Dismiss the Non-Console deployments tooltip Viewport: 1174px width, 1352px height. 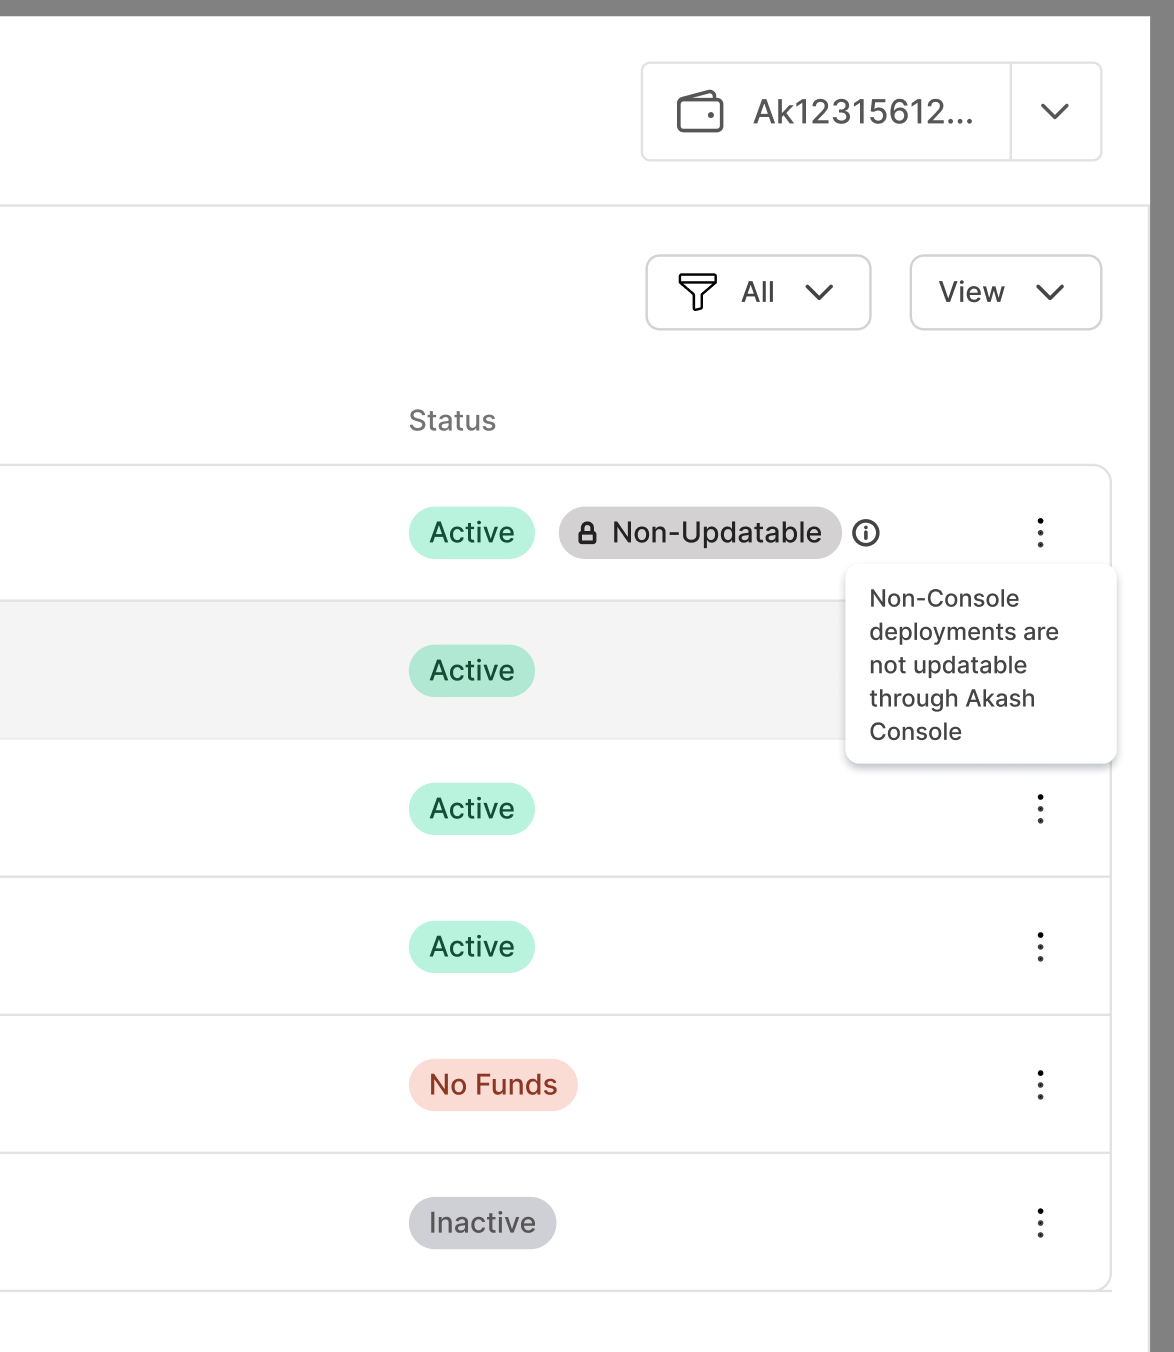[981, 664]
